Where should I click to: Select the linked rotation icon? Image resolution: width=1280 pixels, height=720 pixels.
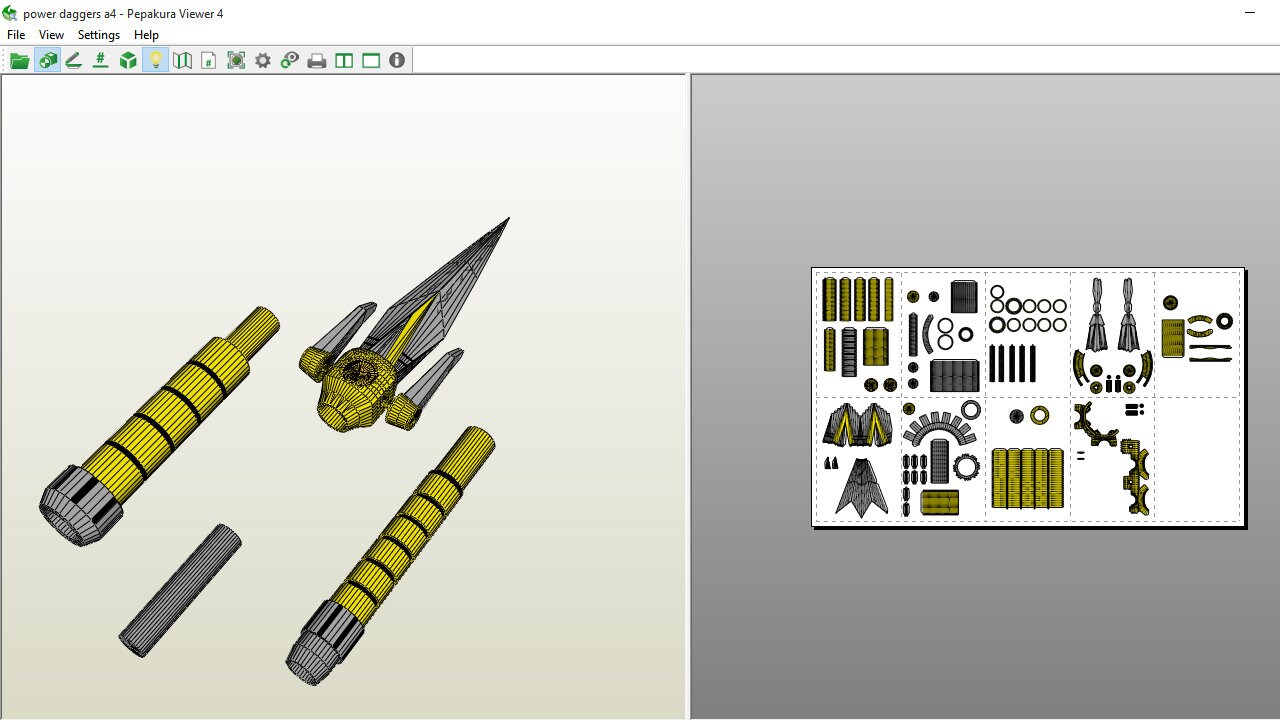click(289, 59)
